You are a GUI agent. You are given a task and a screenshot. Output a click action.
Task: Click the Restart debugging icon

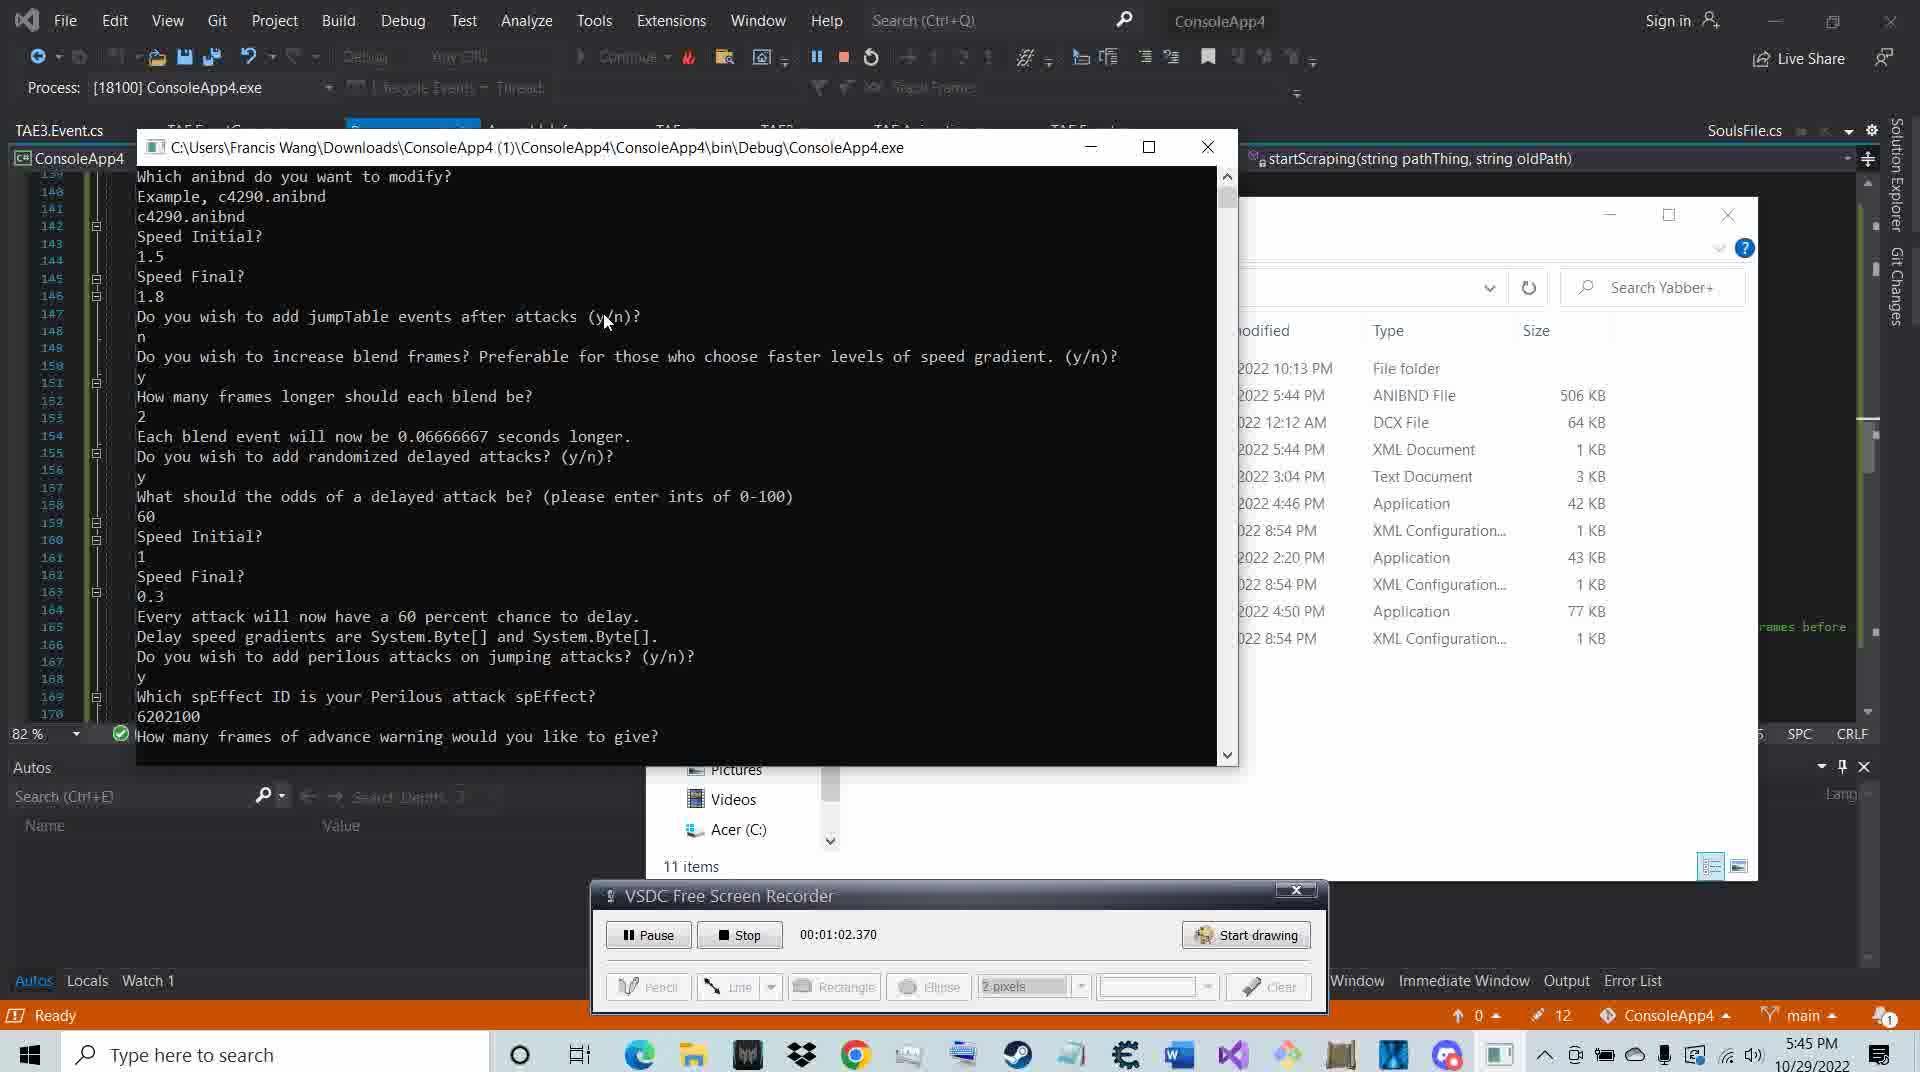coord(871,58)
